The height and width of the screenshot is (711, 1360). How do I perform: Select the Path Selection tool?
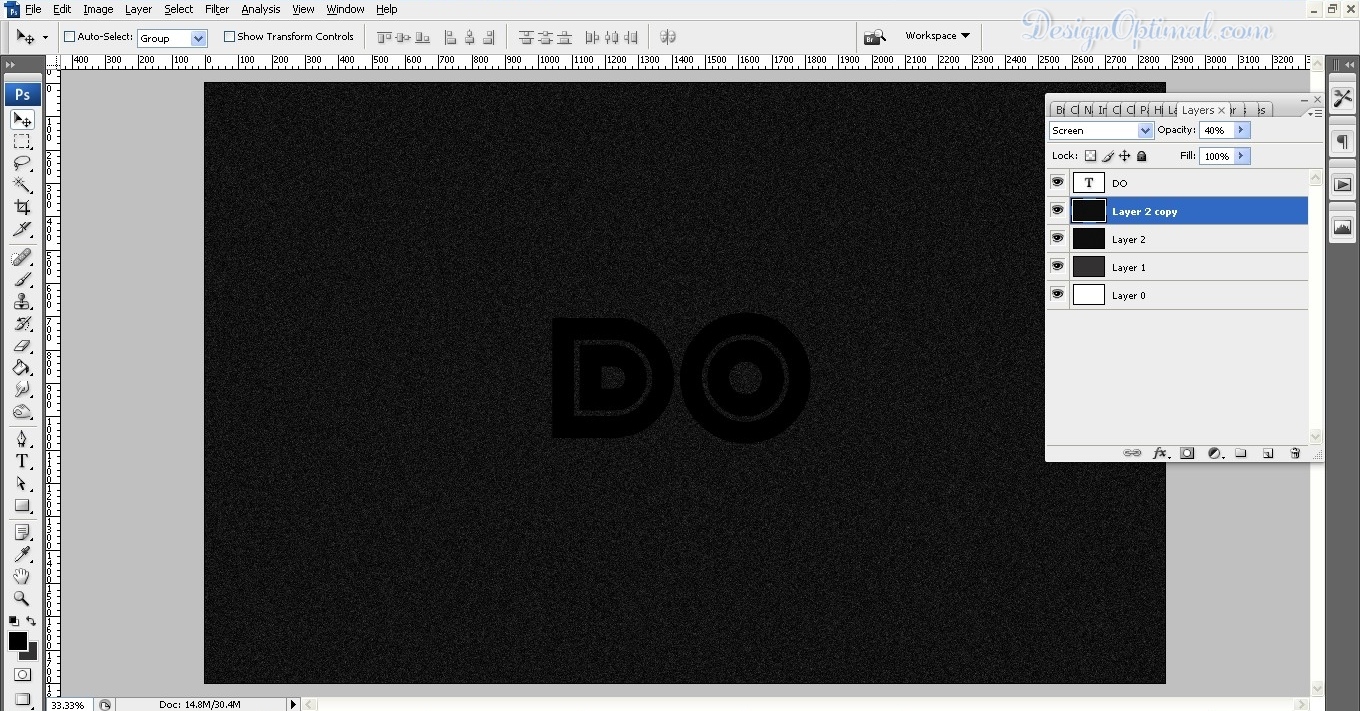click(x=22, y=484)
